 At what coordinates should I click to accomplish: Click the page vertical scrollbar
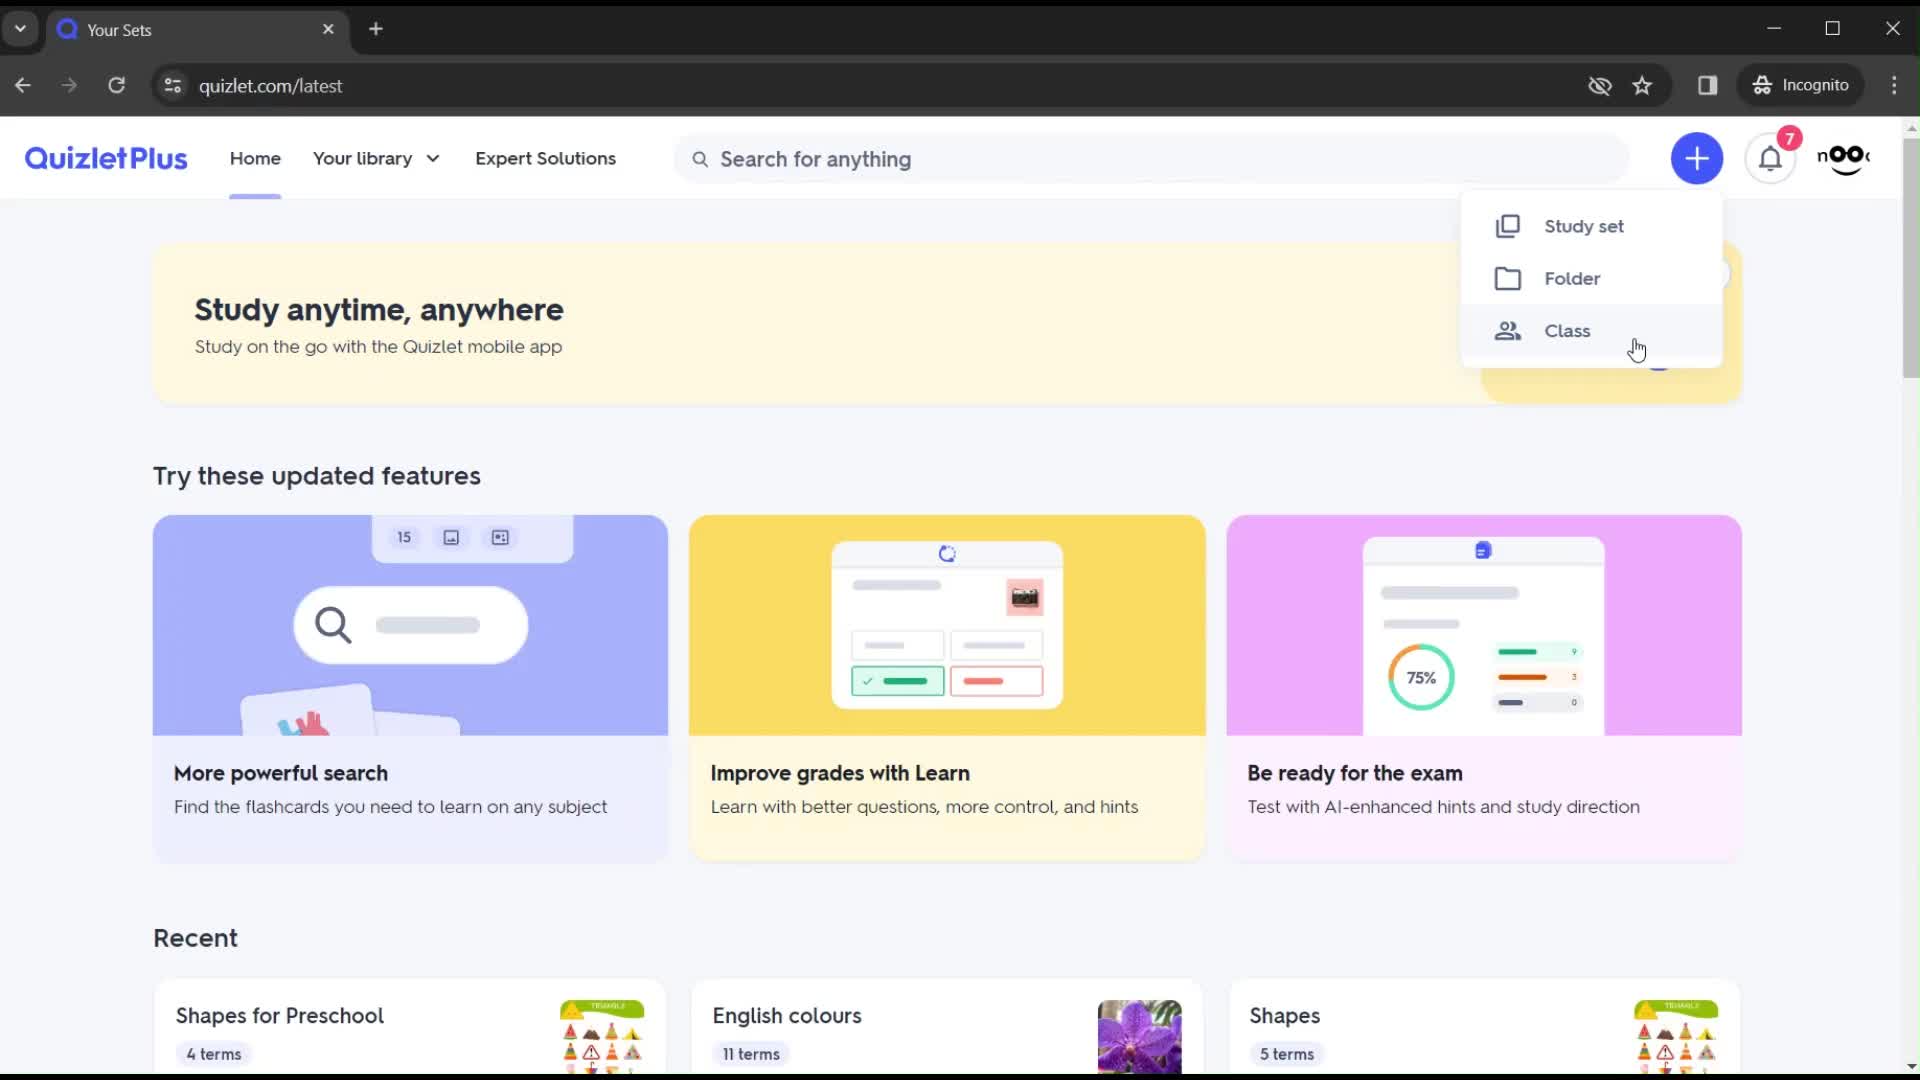click(x=1911, y=258)
